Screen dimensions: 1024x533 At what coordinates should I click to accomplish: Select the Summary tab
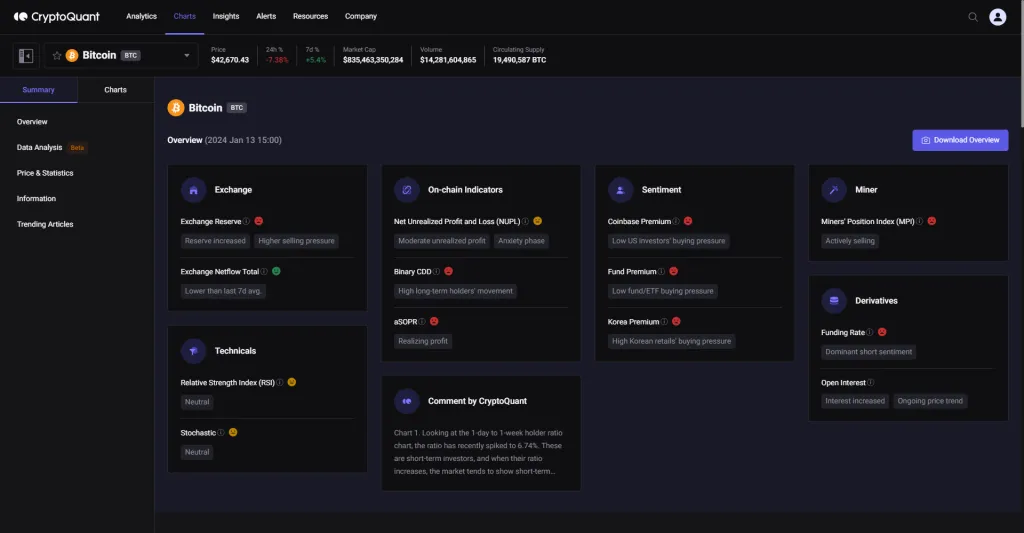[39, 90]
